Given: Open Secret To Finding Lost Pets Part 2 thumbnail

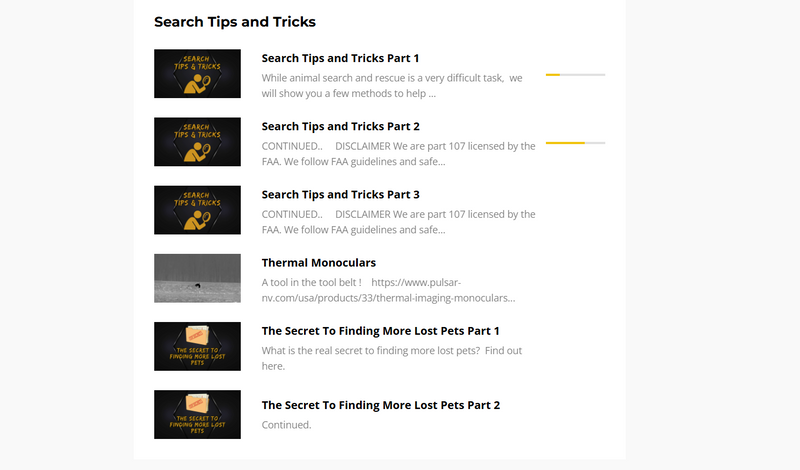Looking at the screenshot, I should click(x=197, y=414).
